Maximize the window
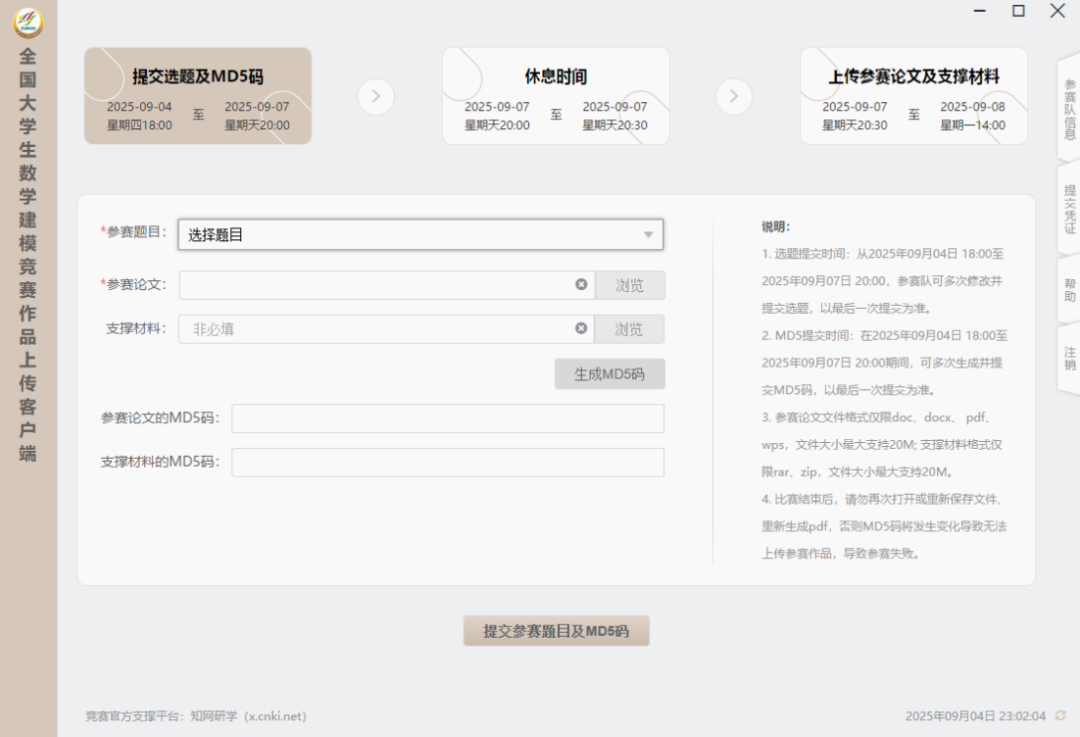Image resolution: width=1080 pixels, height=737 pixels. click(x=1018, y=11)
